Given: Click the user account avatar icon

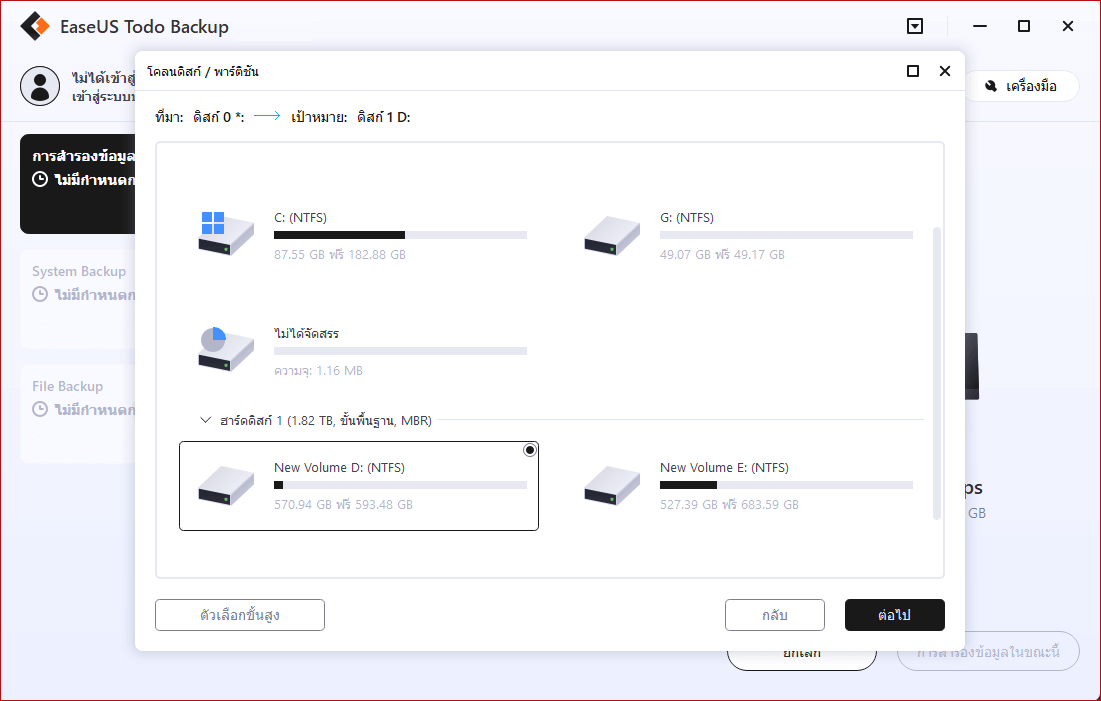Looking at the screenshot, I should pyautogui.click(x=40, y=86).
